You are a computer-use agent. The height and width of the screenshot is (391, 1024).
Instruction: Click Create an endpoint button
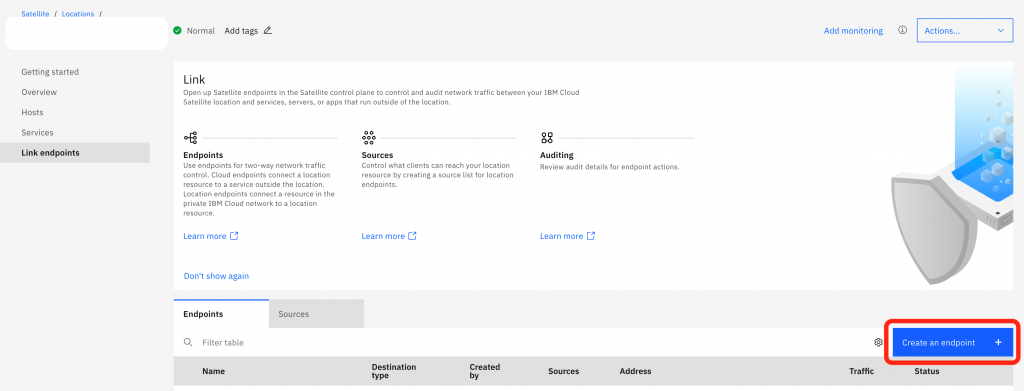[x=953, y=343]
